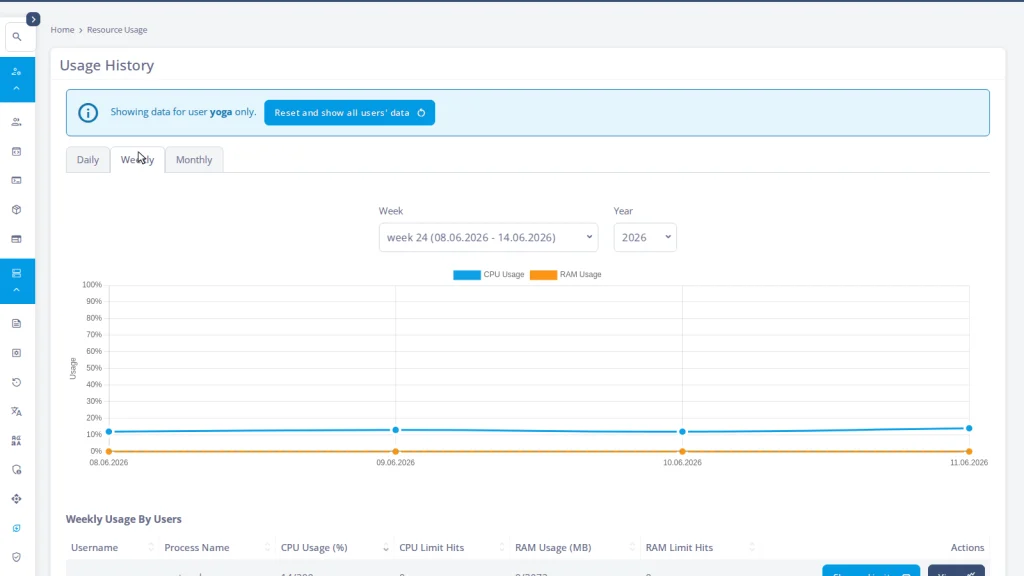Sort table by CPU Limit Hits column

[x=451, y=547]
